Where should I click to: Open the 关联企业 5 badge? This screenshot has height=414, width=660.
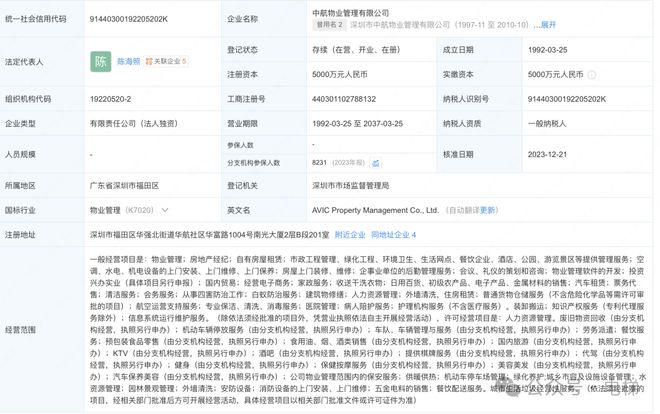[x=166, y=61]
